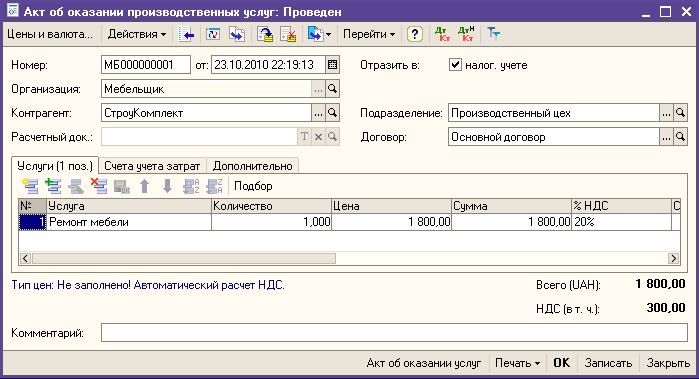
Task: Click ellipsis selector for Организация field
Action: (318, 89)
